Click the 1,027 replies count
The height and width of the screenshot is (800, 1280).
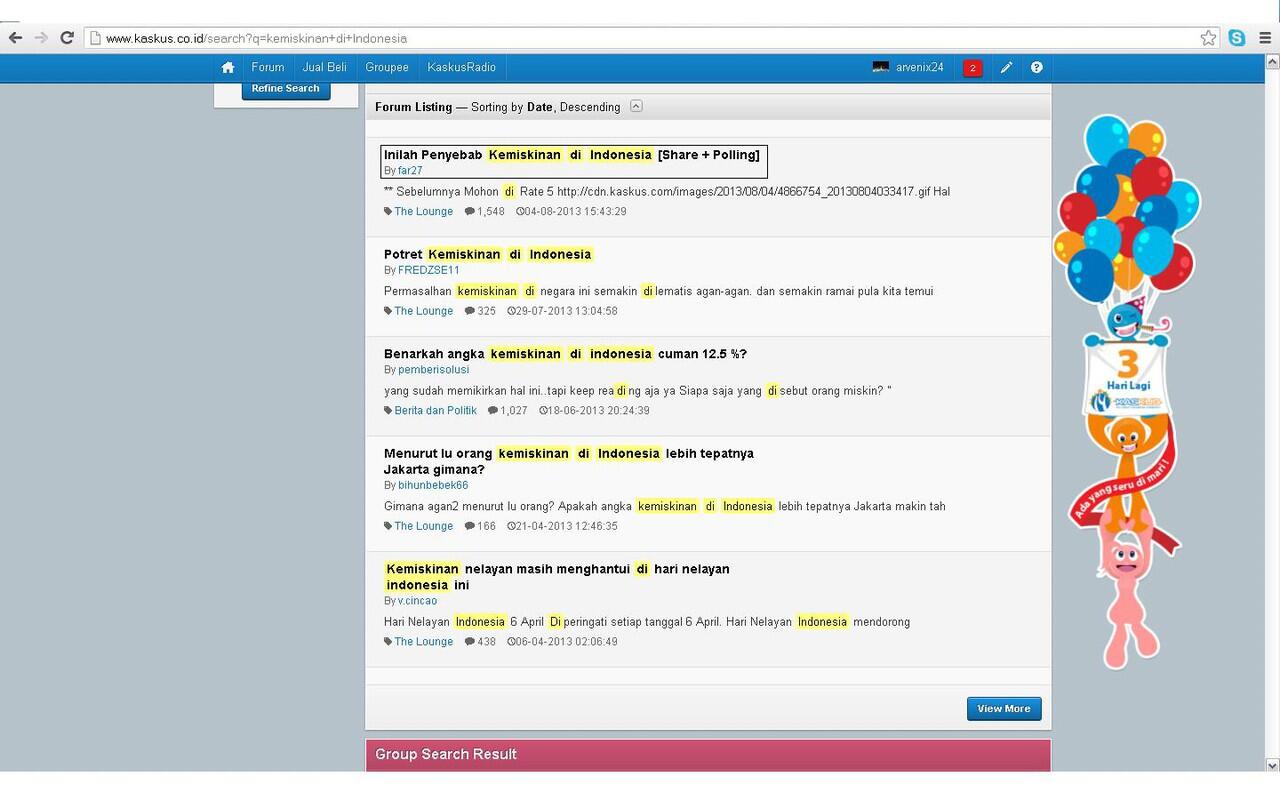[508, 411]
